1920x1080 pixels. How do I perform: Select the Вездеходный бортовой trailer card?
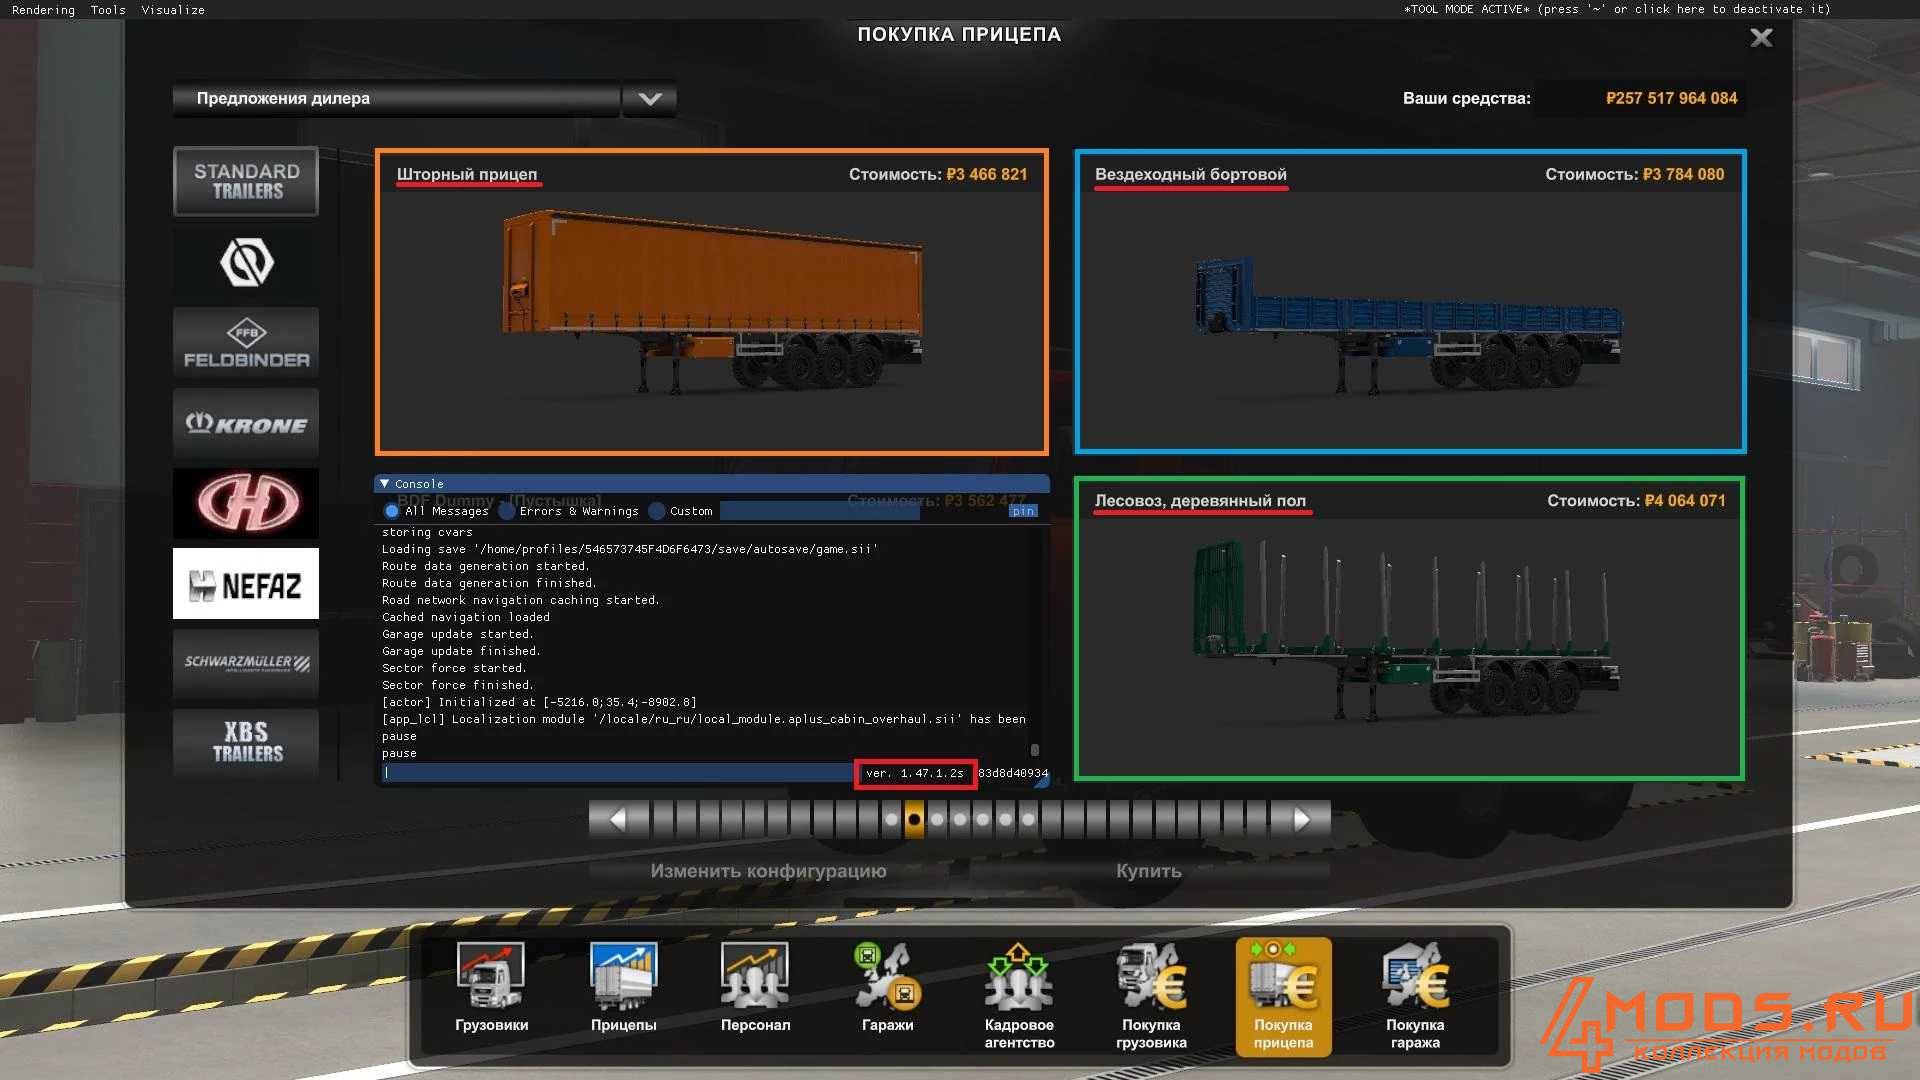[1410, 302]
